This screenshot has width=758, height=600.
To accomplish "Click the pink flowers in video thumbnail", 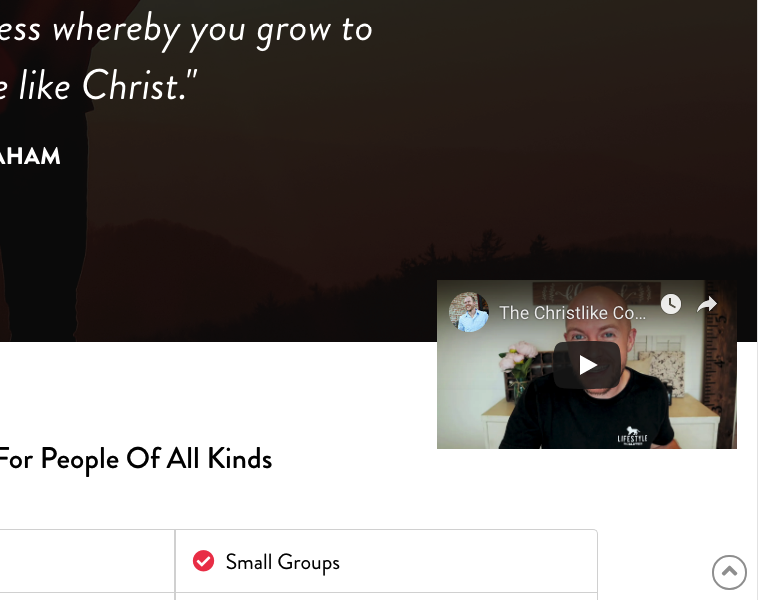I will (518, 355).
